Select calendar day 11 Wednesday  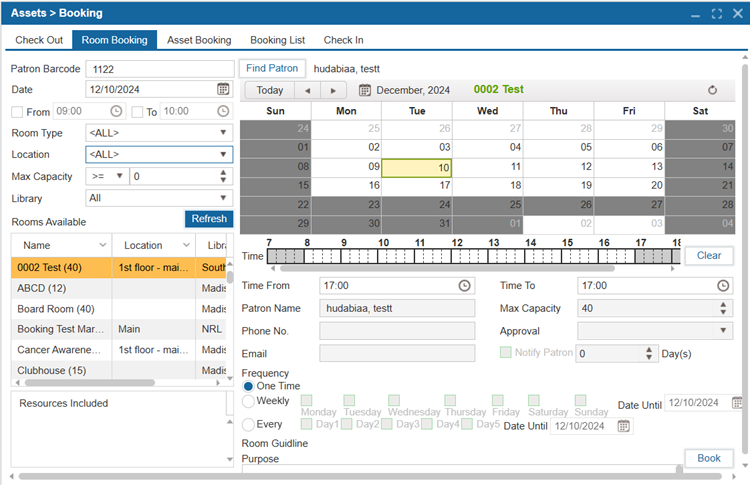(487, 167)
